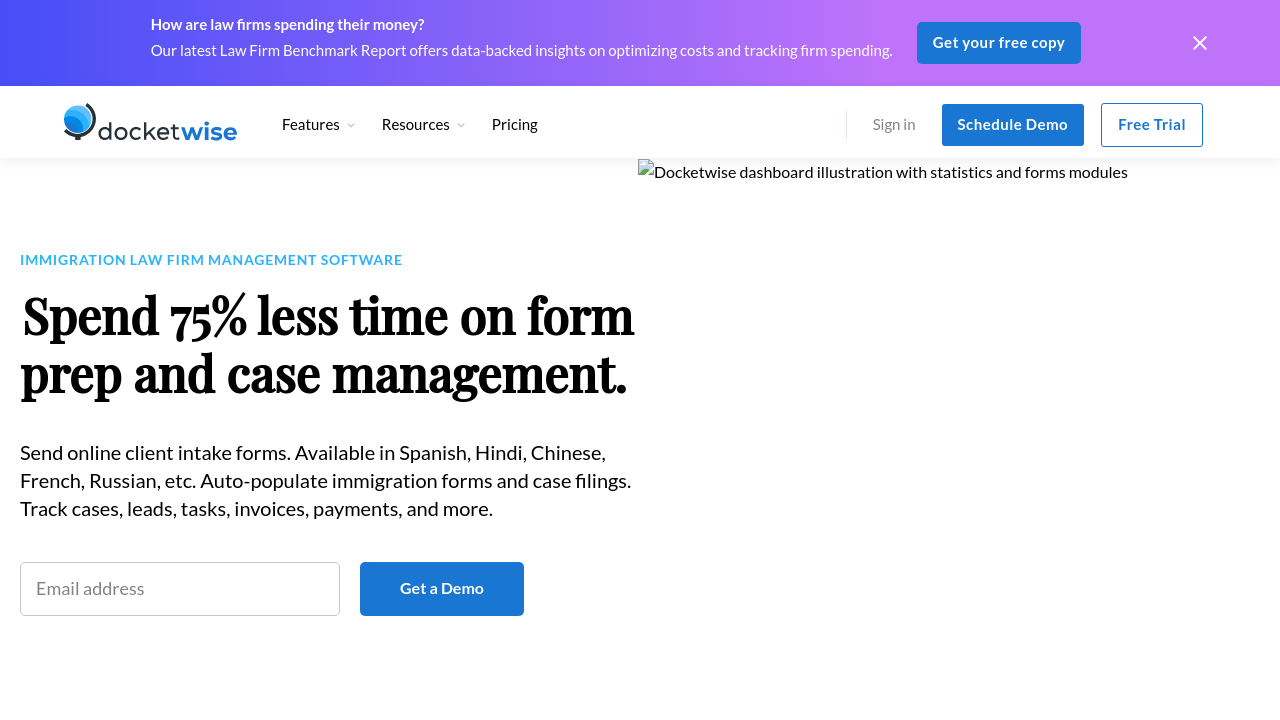Image resolution: width=1280 pixels, height=720 pixels.
Task: Click the Docketwise dashboard illustration image
Action: tap(883, 172)
